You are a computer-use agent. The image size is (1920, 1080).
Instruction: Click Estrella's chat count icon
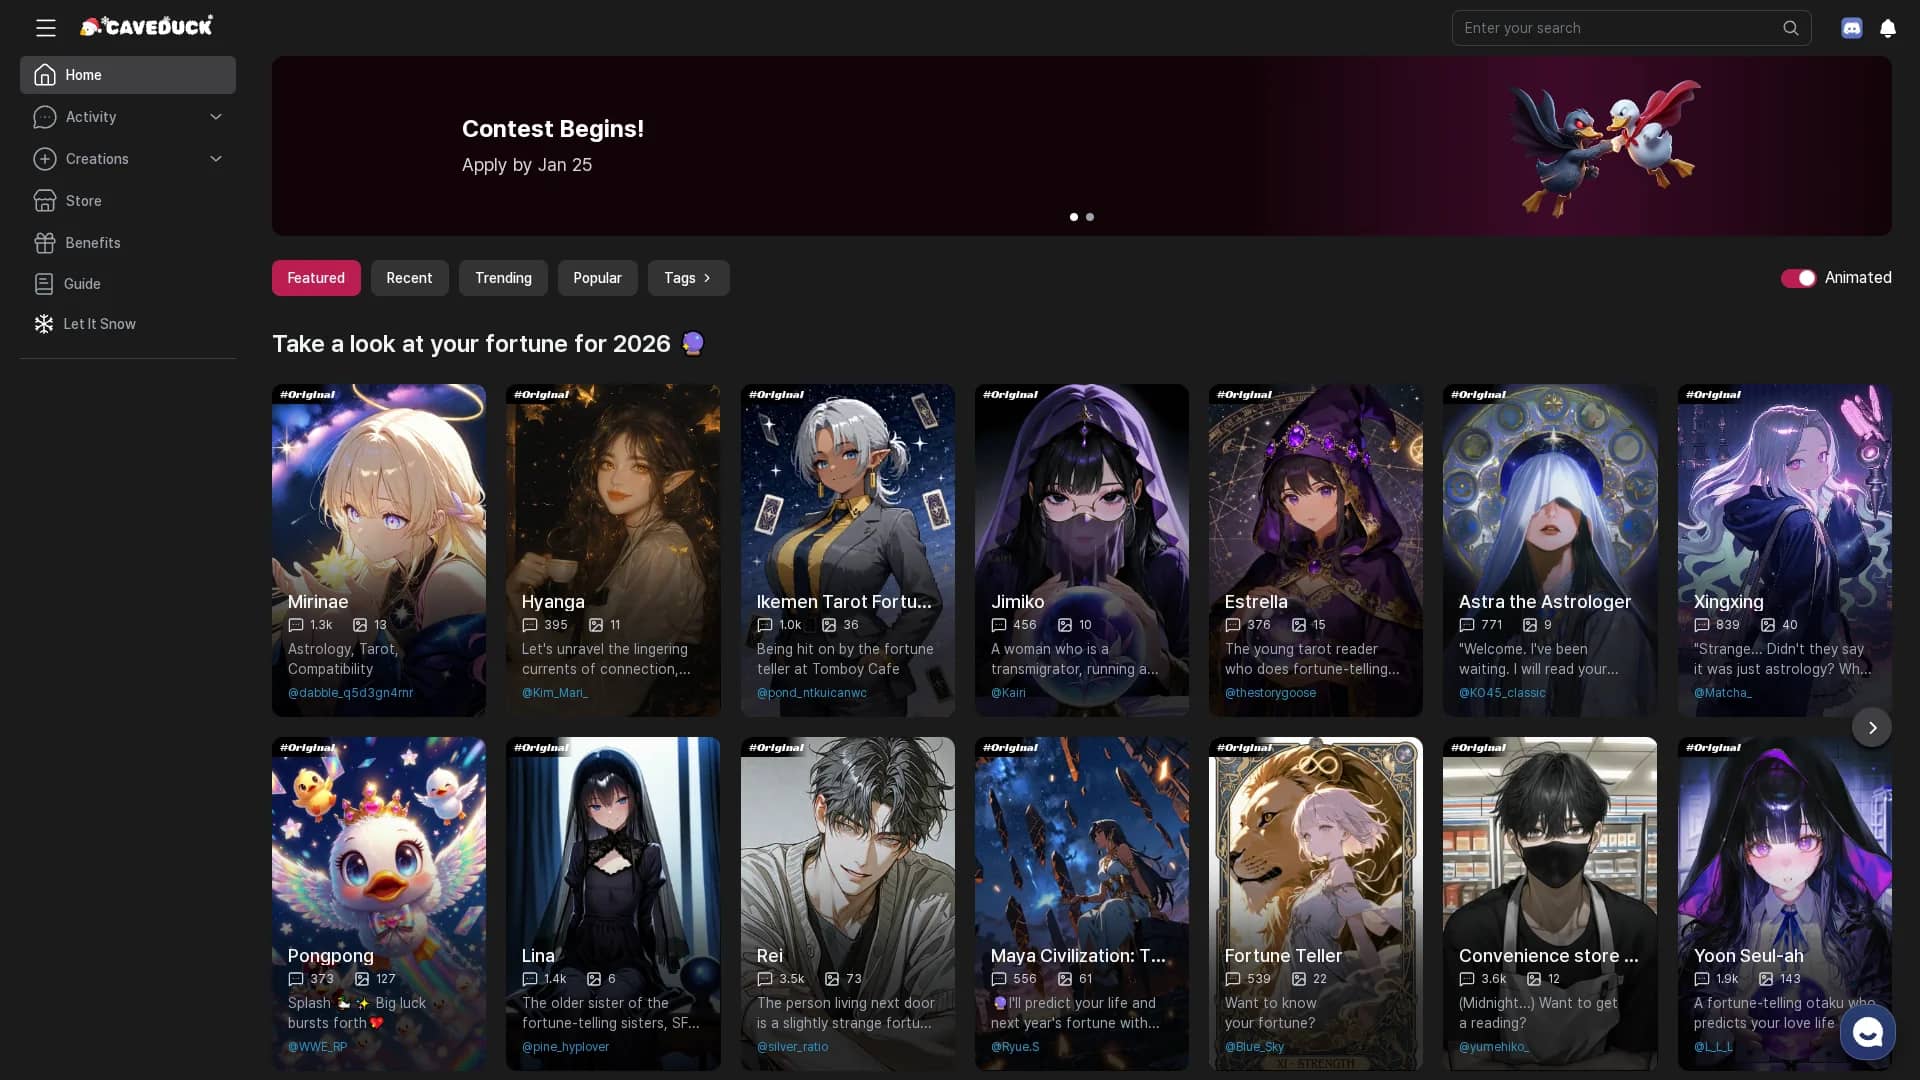point(1233,625)
